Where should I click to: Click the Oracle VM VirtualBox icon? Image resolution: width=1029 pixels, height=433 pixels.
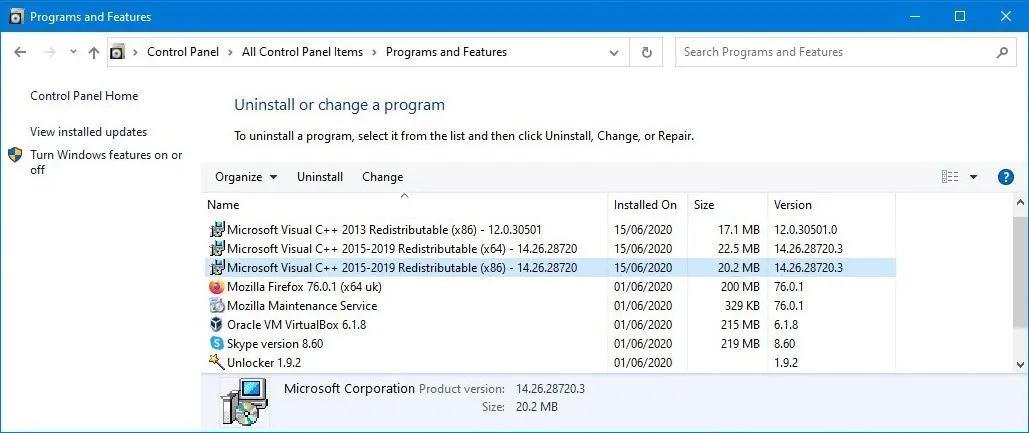tap(217, 324)
